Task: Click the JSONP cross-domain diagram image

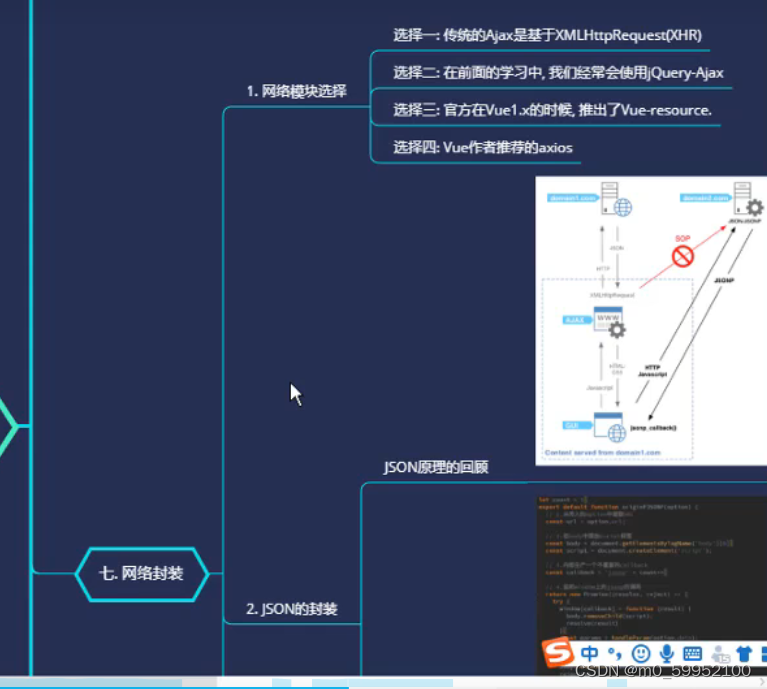Action: click(651, 321)
